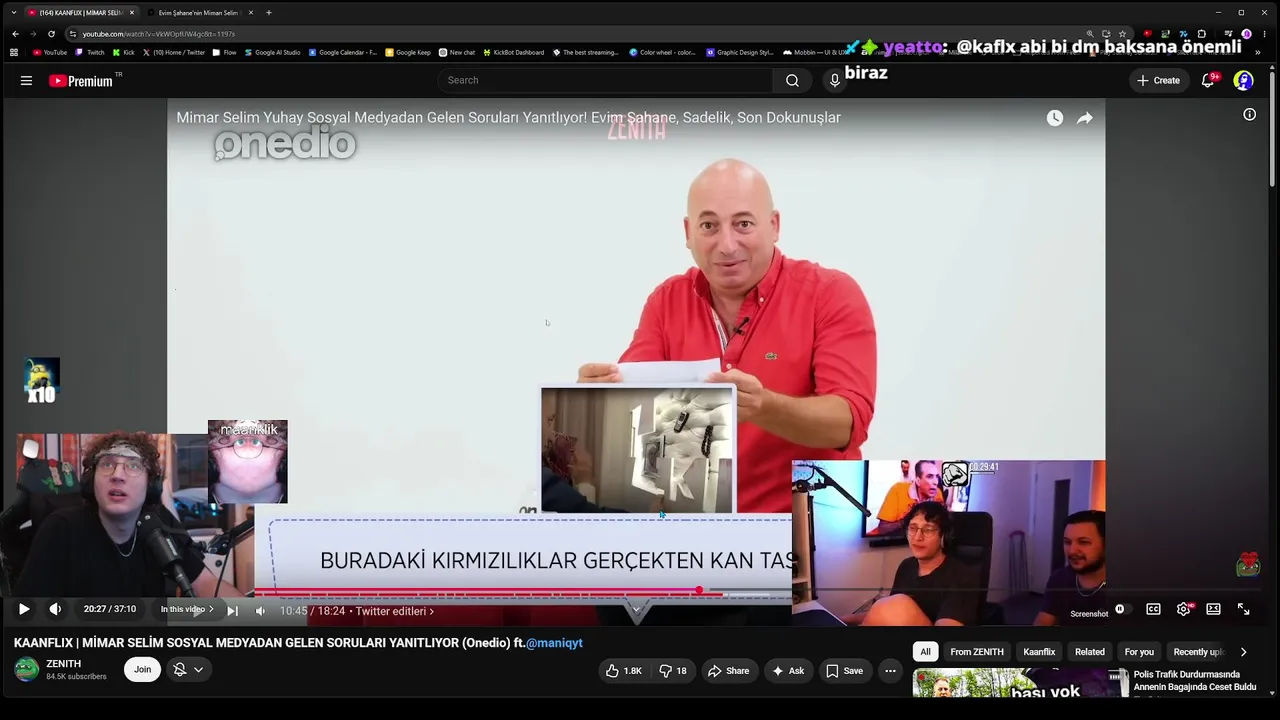This screenshot has width=1280, height=720.
Task: Open the ZENITH channel name link
Action: (64, 664)
